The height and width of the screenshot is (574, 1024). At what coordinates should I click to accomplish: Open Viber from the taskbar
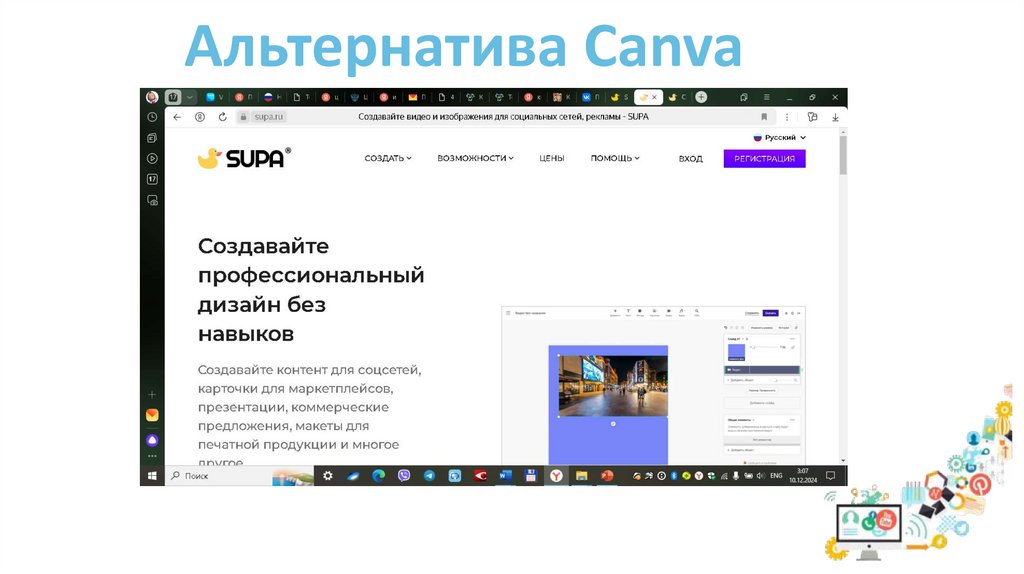point(404,476)
